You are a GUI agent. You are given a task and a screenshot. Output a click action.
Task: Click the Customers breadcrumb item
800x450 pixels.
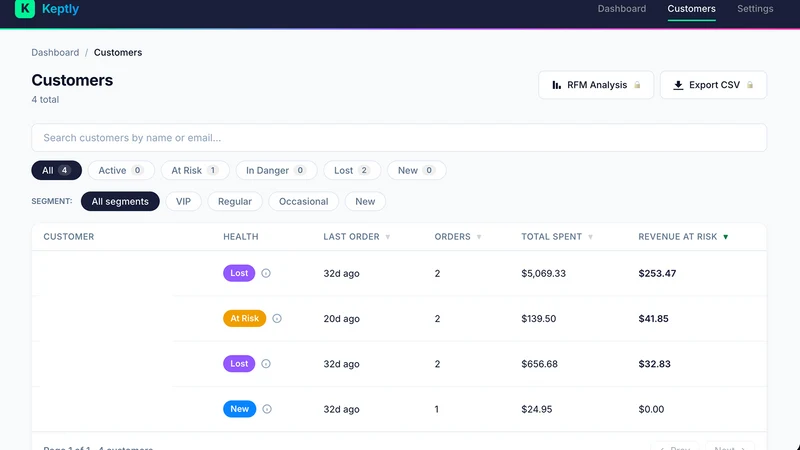click(118, 53)
